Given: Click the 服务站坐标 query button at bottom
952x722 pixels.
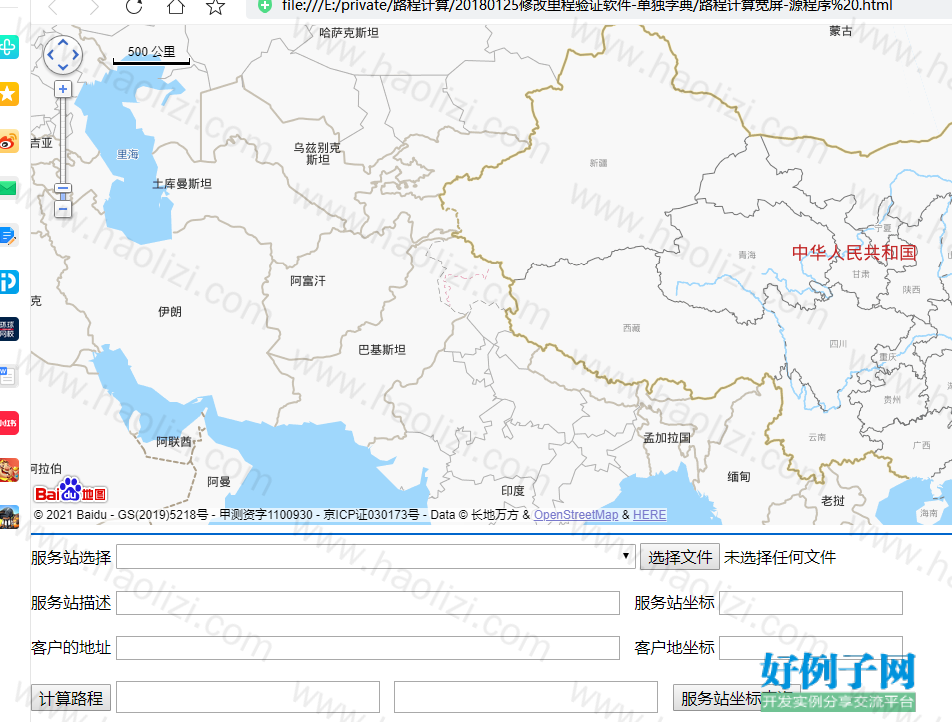Looking at the screenshot, I should click(736, 698).
